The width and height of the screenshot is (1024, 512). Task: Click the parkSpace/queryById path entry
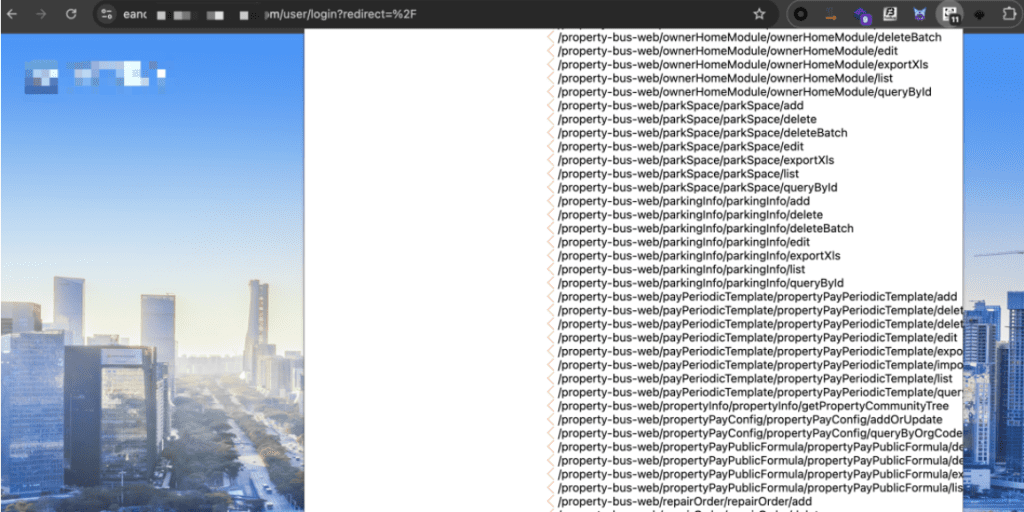pos(697,187)
